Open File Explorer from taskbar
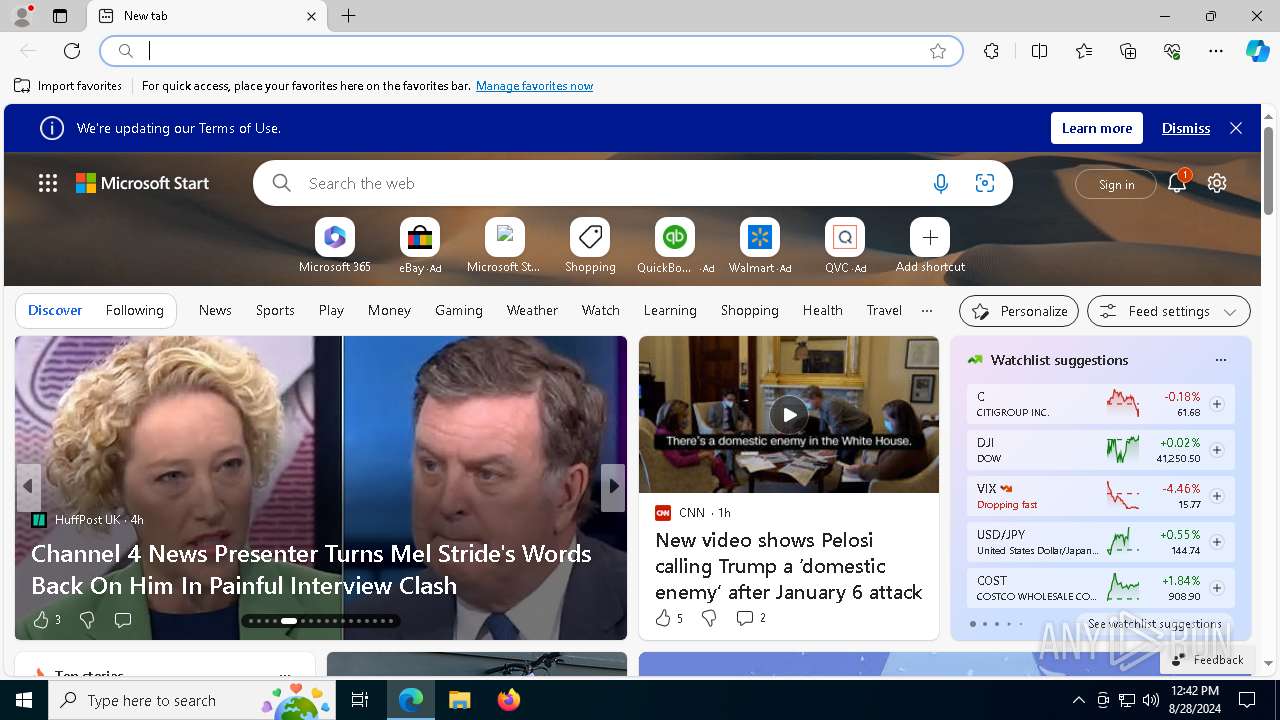This screenshot has height=720, width=1280. tap(459, 700)
